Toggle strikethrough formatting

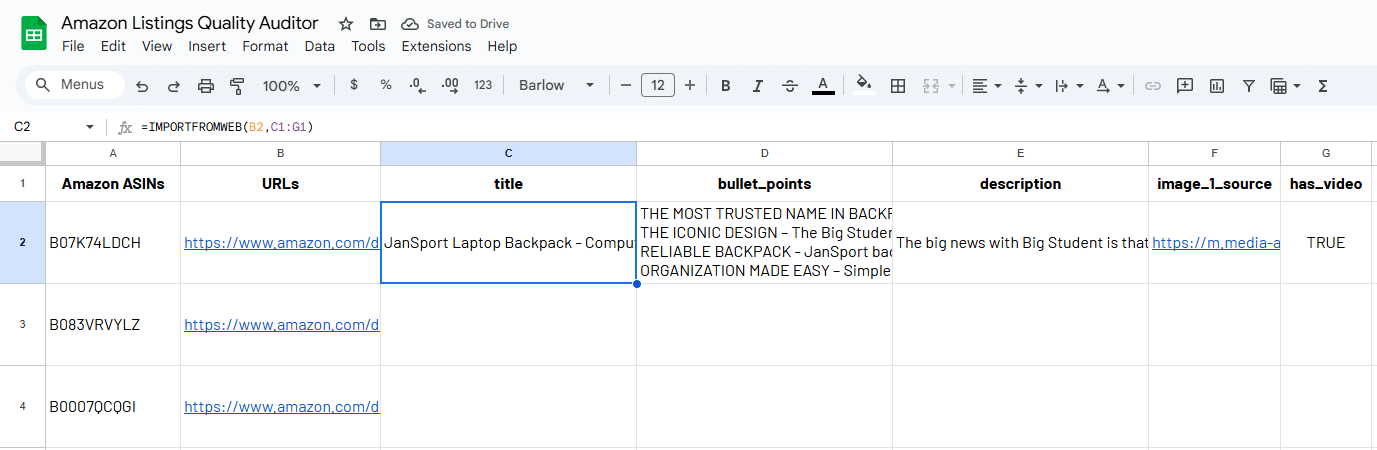coord(790,86)
